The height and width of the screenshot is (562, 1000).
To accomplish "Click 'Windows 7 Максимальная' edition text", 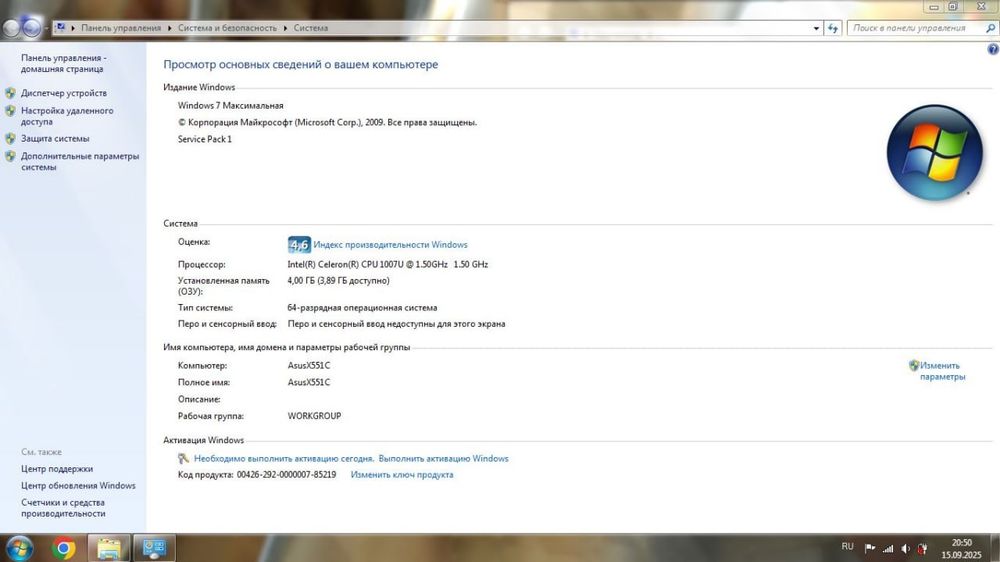I will coord(230,106).
